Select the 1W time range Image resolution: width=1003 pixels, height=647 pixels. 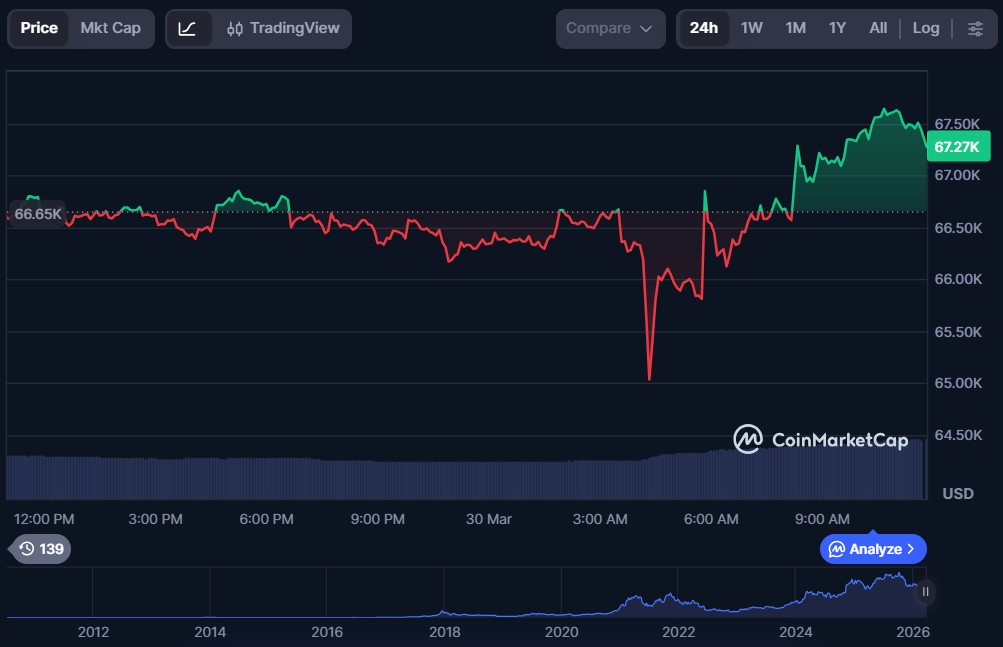pos(751,28)
